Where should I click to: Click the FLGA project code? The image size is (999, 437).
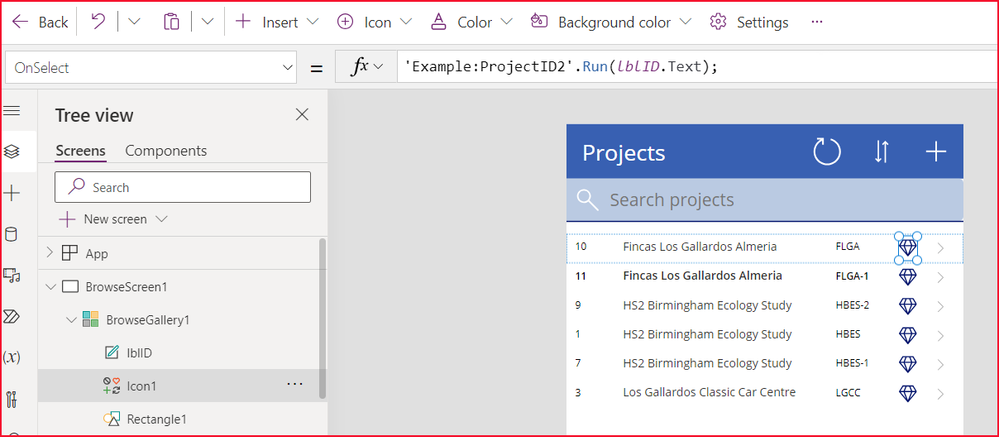click(x=847, y=247)
